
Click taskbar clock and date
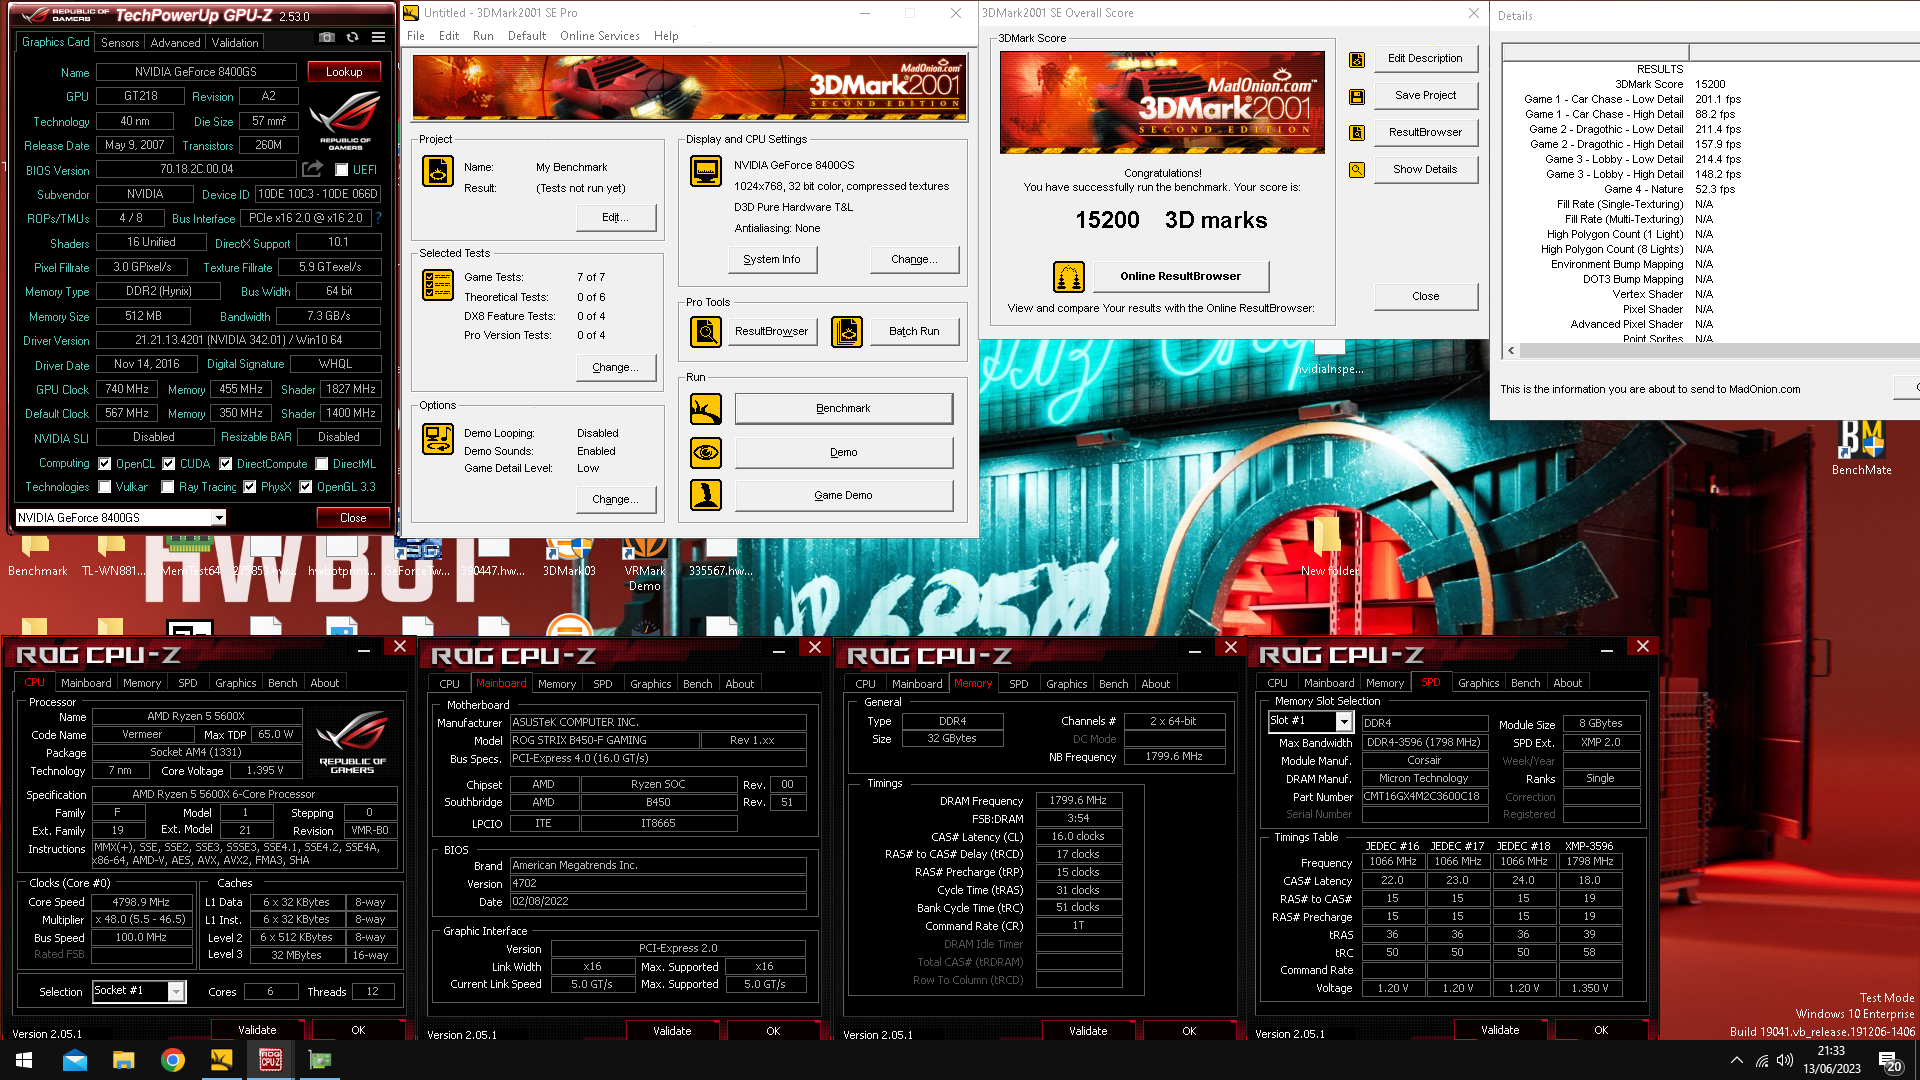pos(1831,1060)
